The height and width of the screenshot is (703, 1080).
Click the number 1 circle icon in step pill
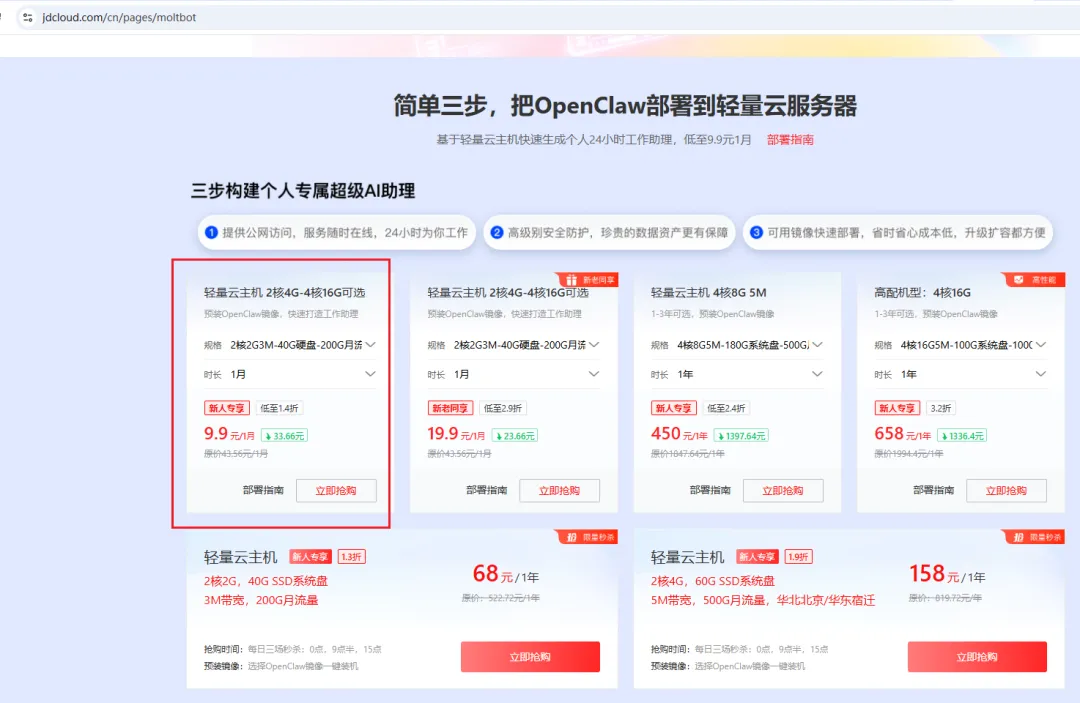(x=211, y=233)
